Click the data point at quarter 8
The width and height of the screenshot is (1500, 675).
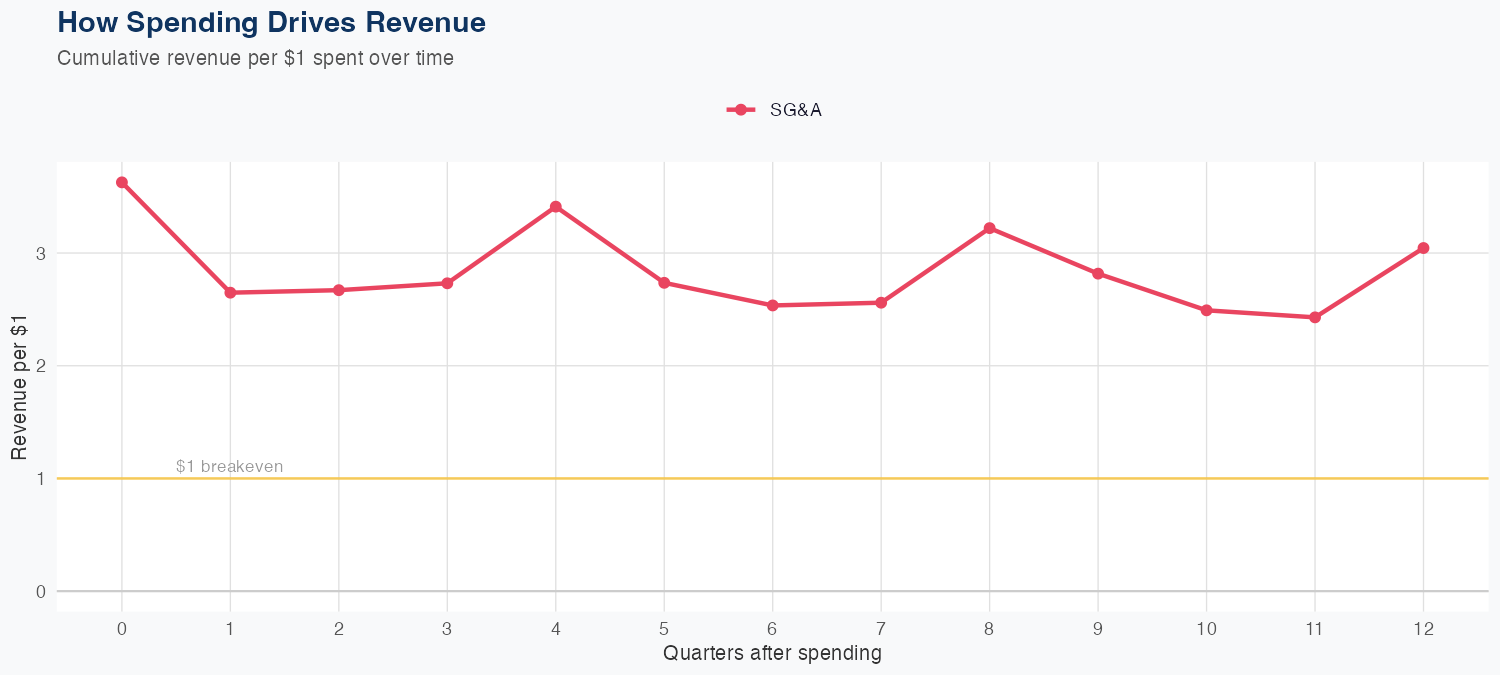click(989, 228)
